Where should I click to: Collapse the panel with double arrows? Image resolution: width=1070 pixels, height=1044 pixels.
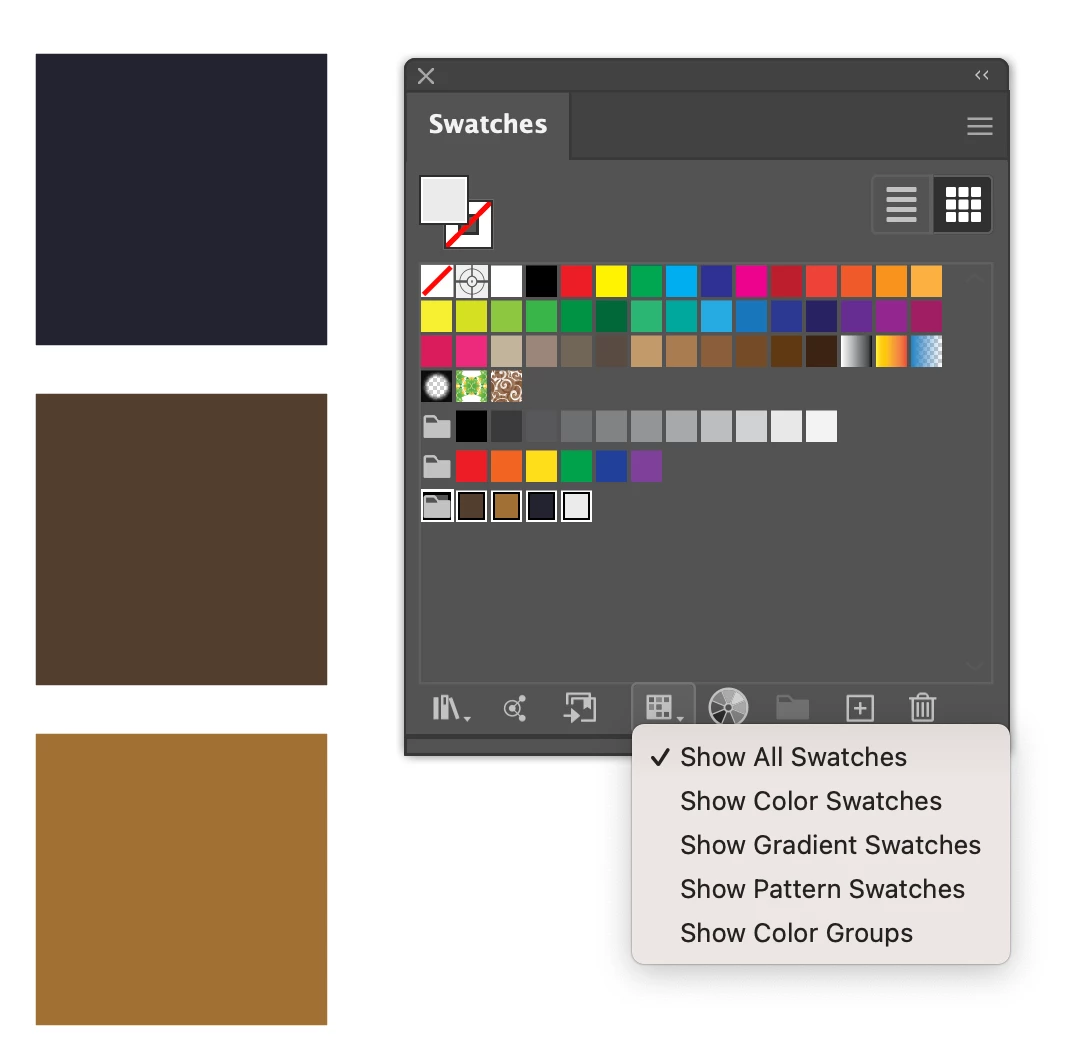[981, 75]
